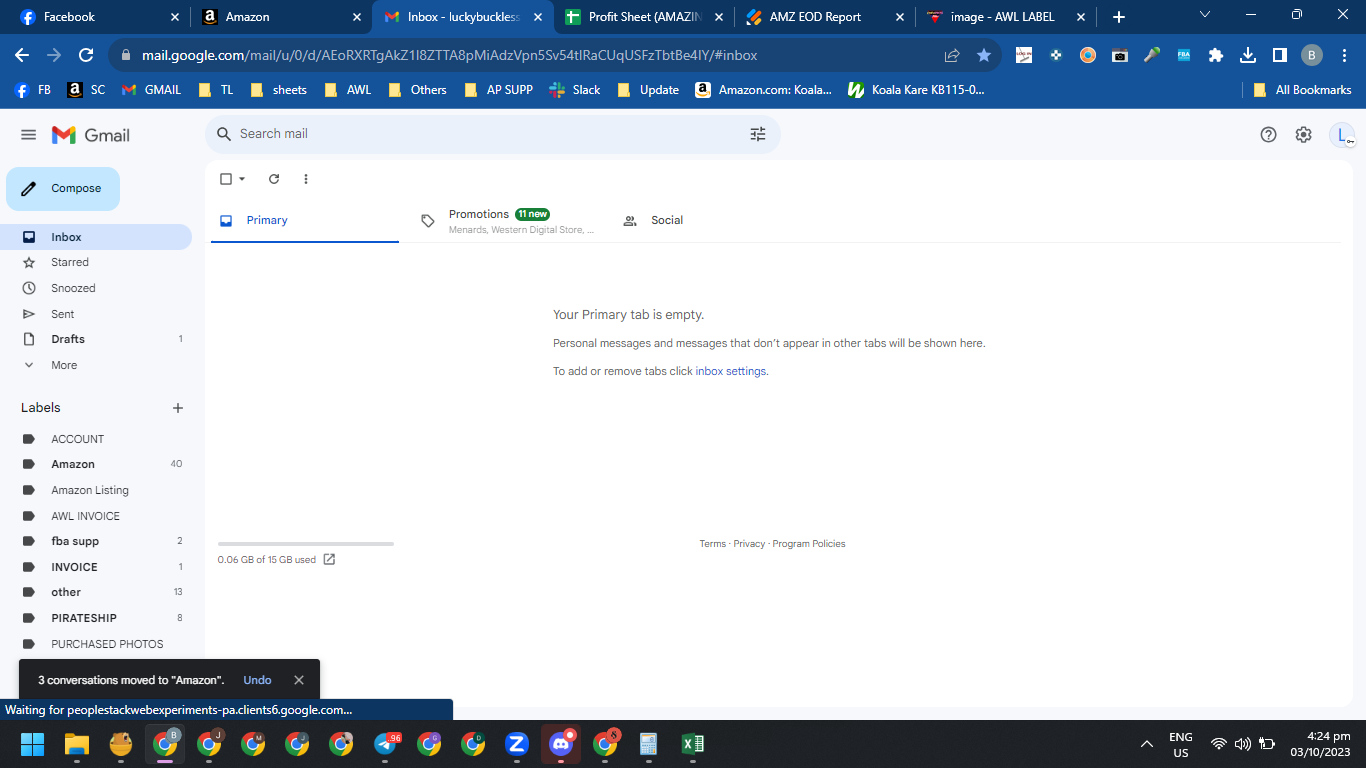Open All Bookmarks folder
This screenshot has height=768, width=1366.
tap(1302, 90)
